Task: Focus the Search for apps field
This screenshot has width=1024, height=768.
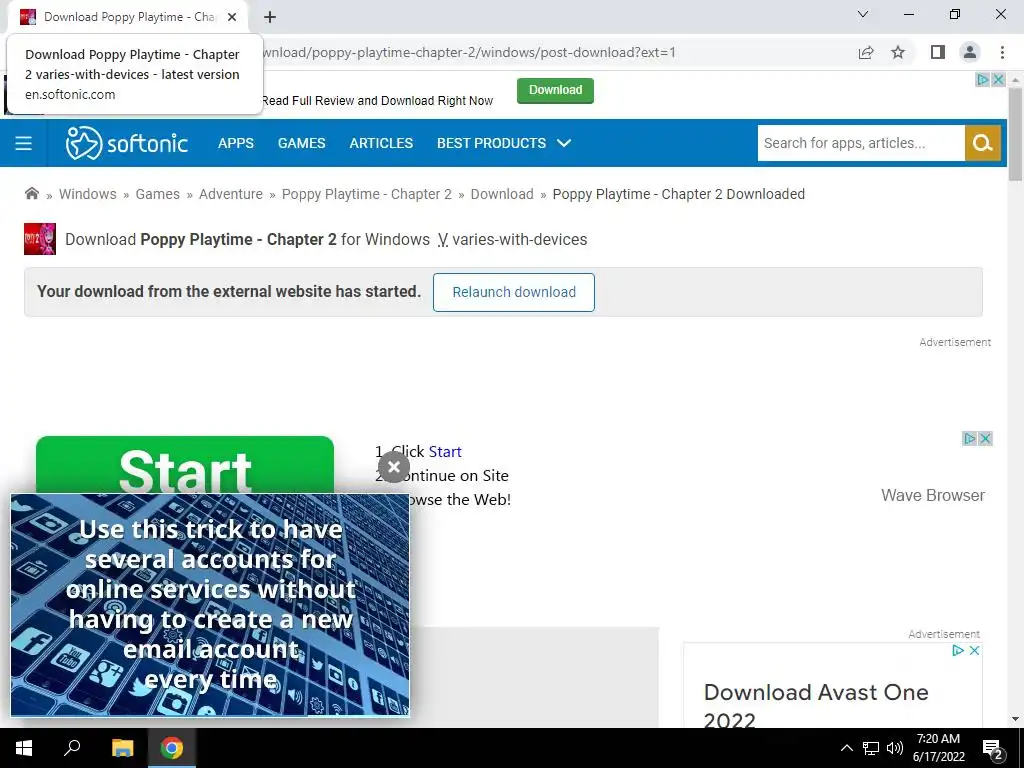Action: click(x=861, y=143)
